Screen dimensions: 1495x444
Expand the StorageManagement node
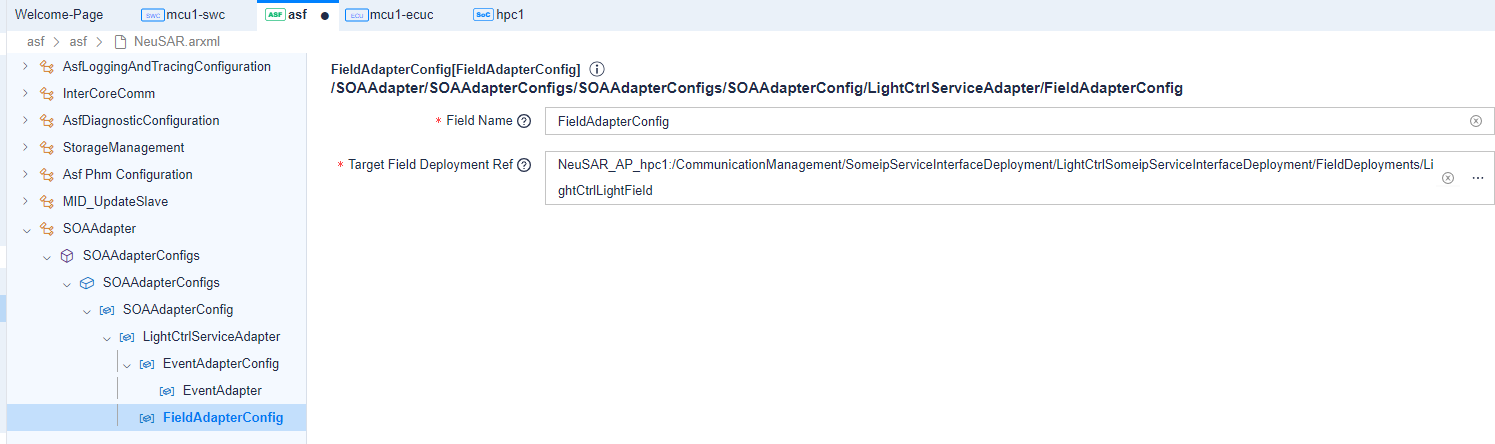point(26,148)
